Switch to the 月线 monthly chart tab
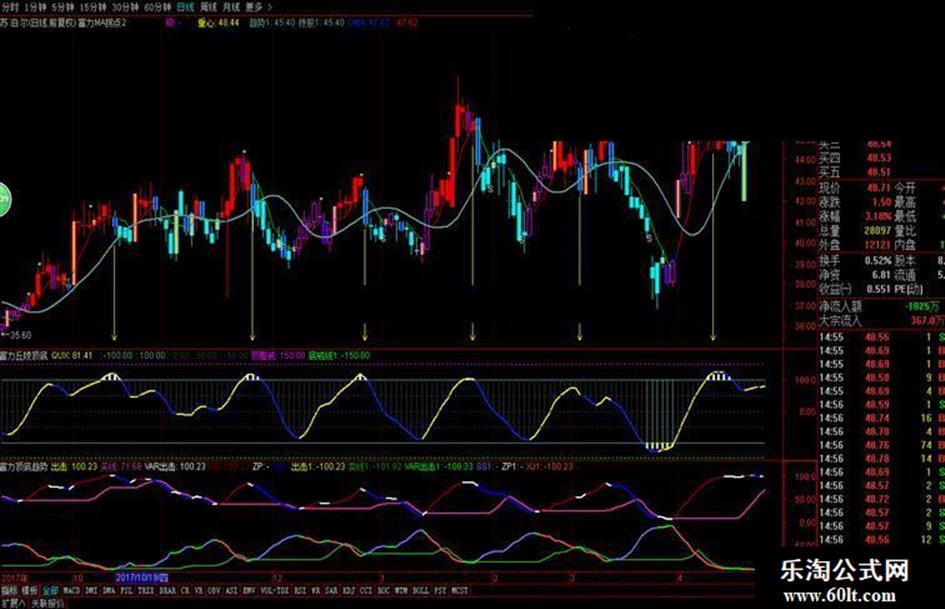Image resolution: width=945 pixels, height=609 pixels. (x=231, y=7)
